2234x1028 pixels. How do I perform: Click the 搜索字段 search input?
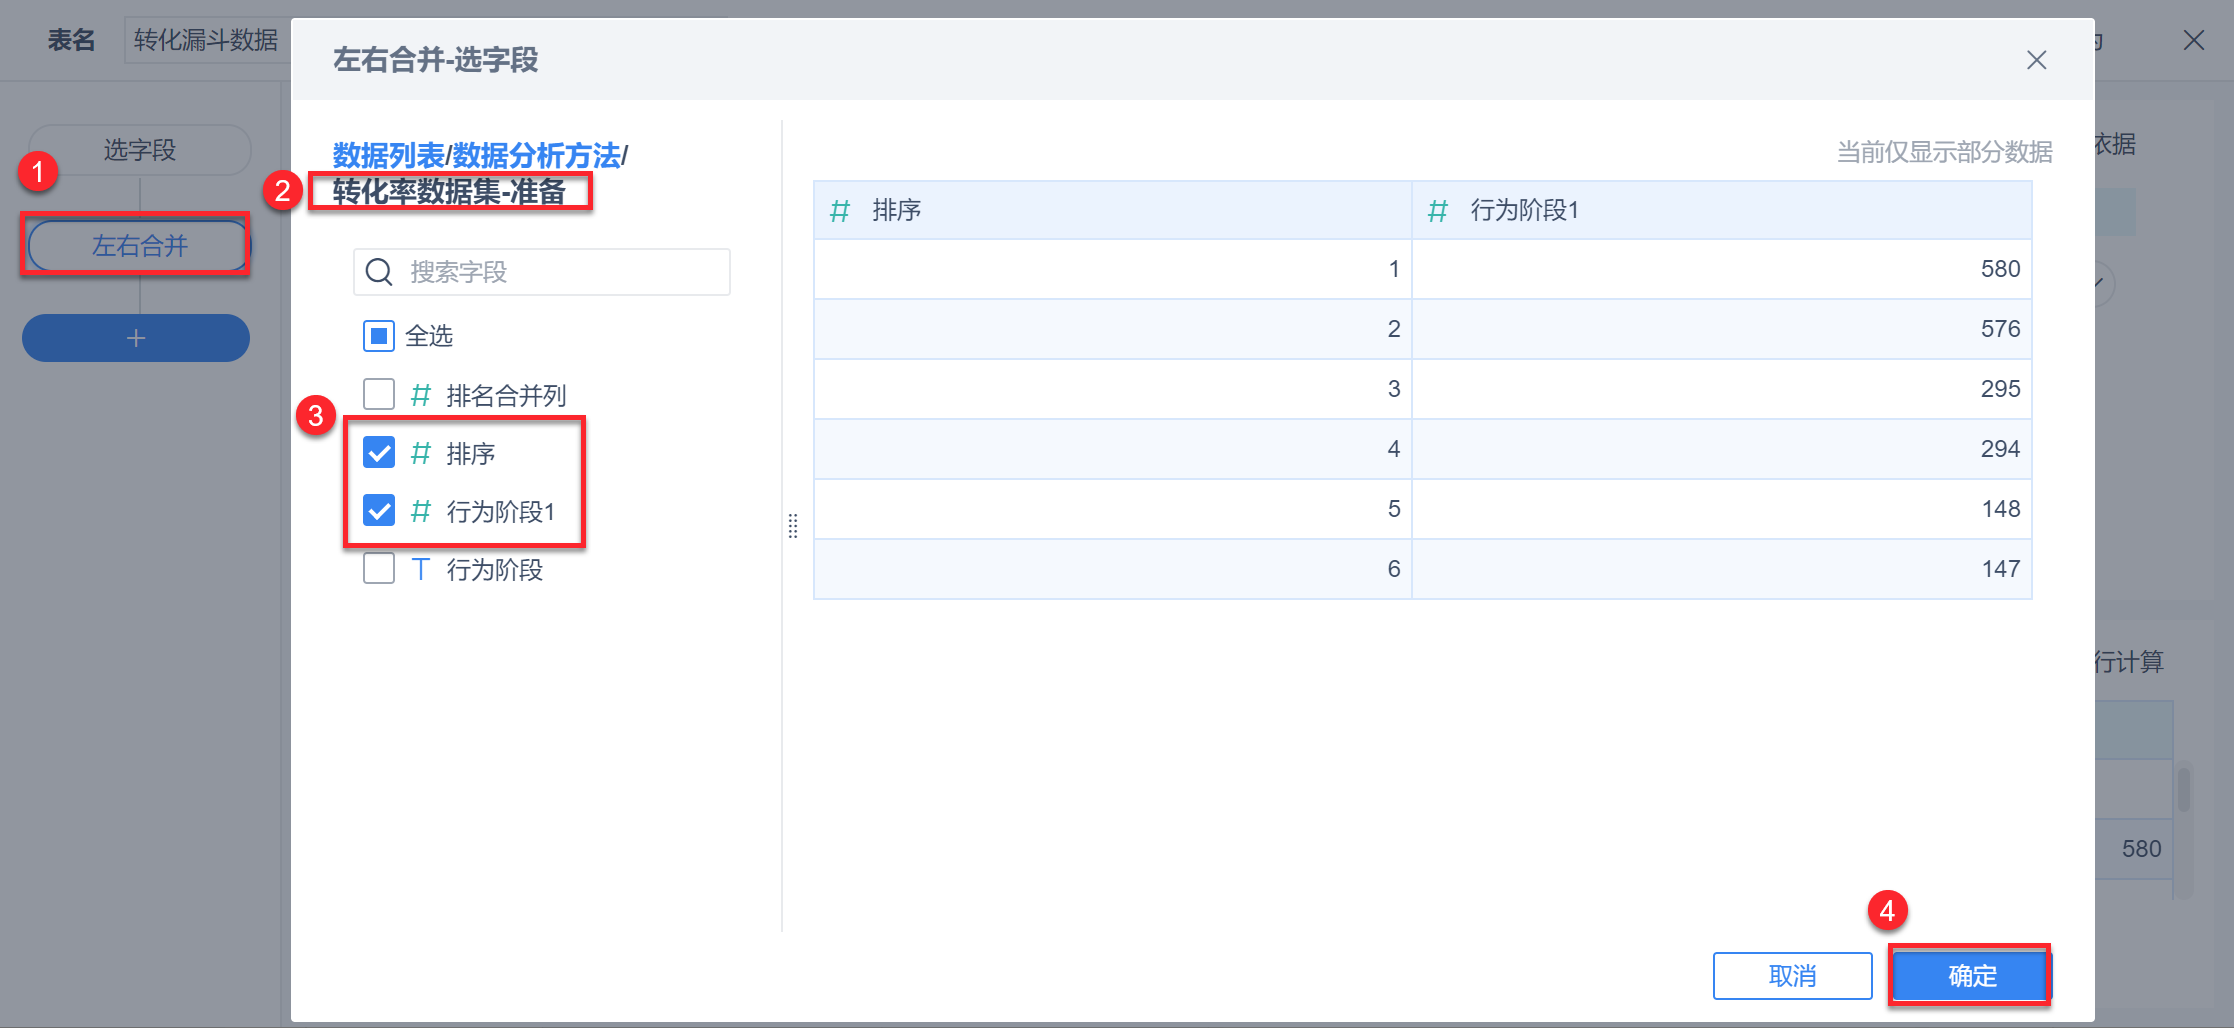tap(560, 272)
